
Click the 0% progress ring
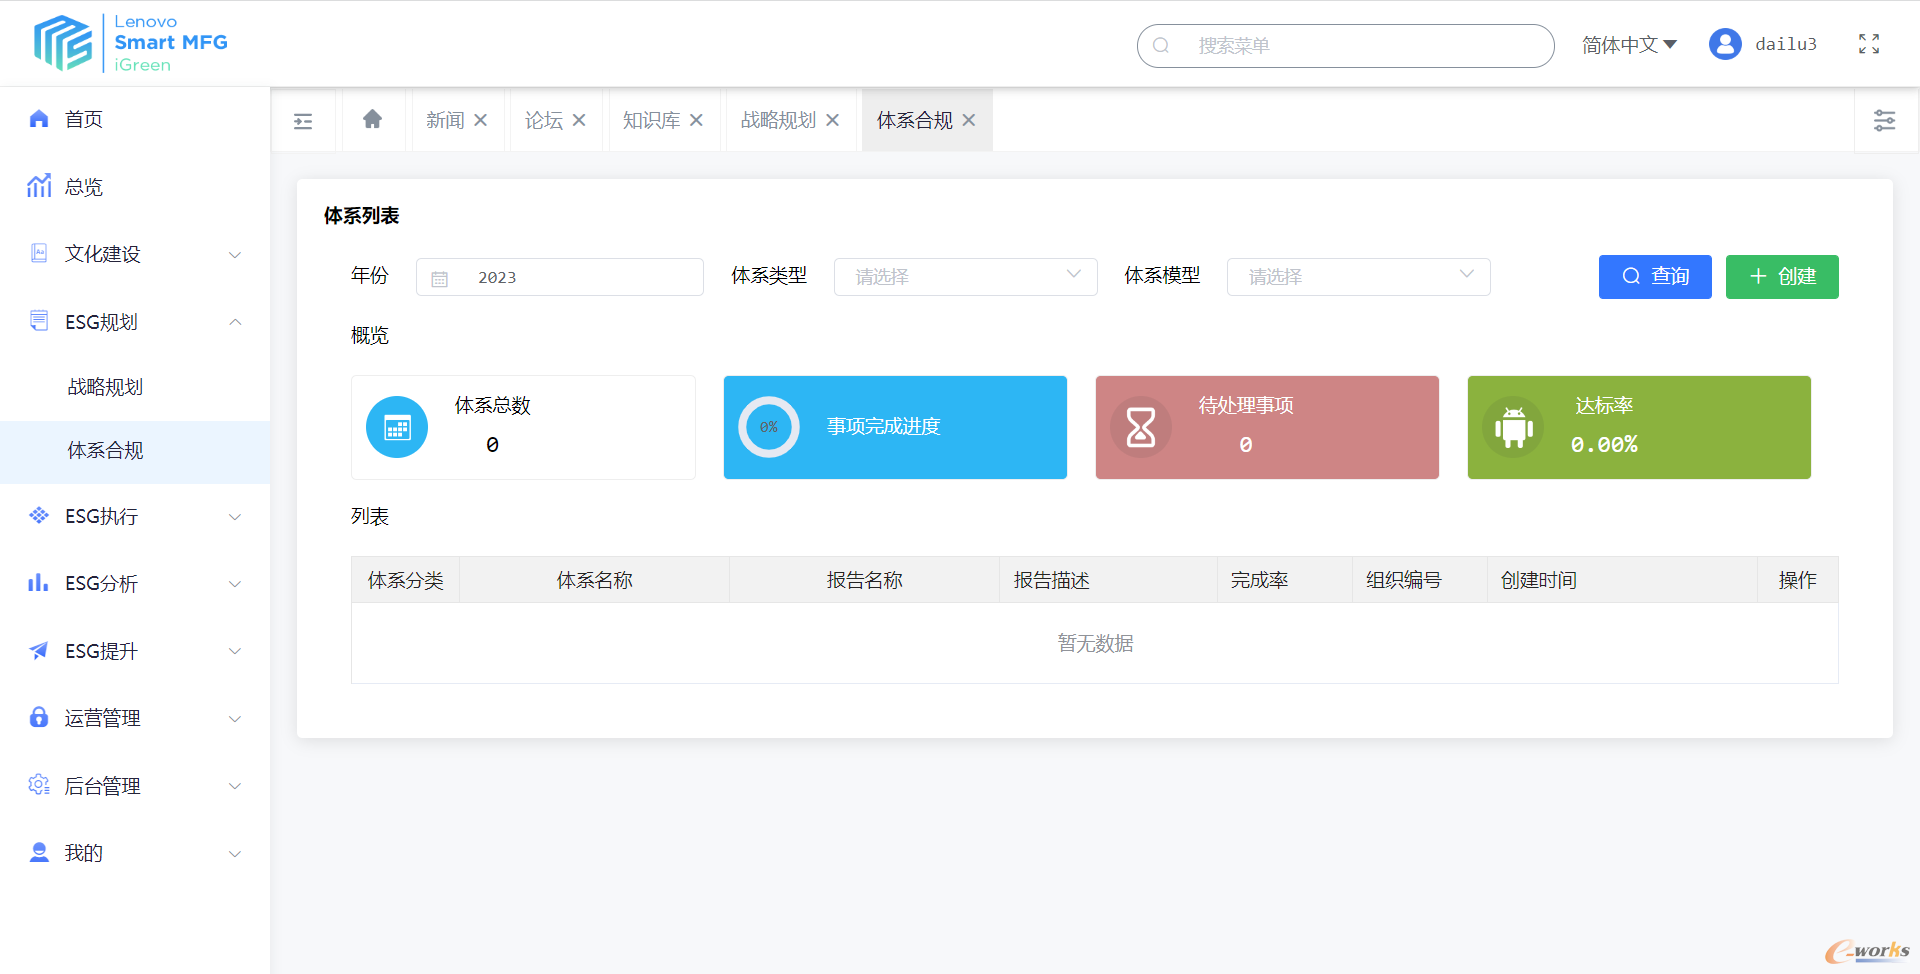click(x=769, y=427)
